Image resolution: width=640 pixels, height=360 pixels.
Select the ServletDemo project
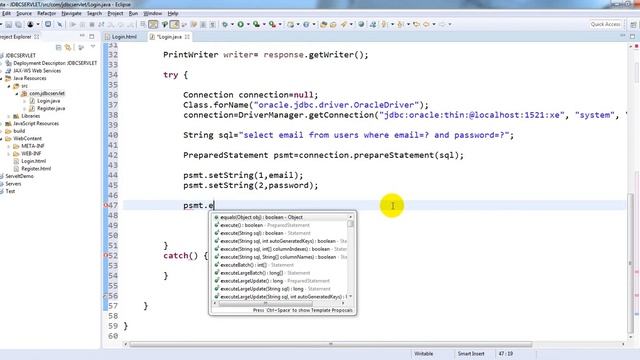19,176
